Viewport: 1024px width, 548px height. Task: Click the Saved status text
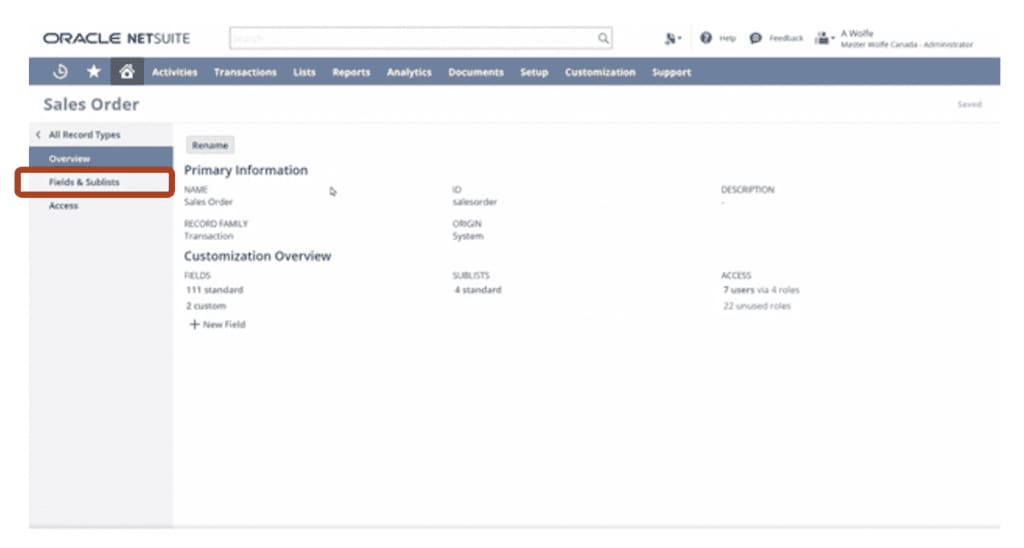point(969,105)
